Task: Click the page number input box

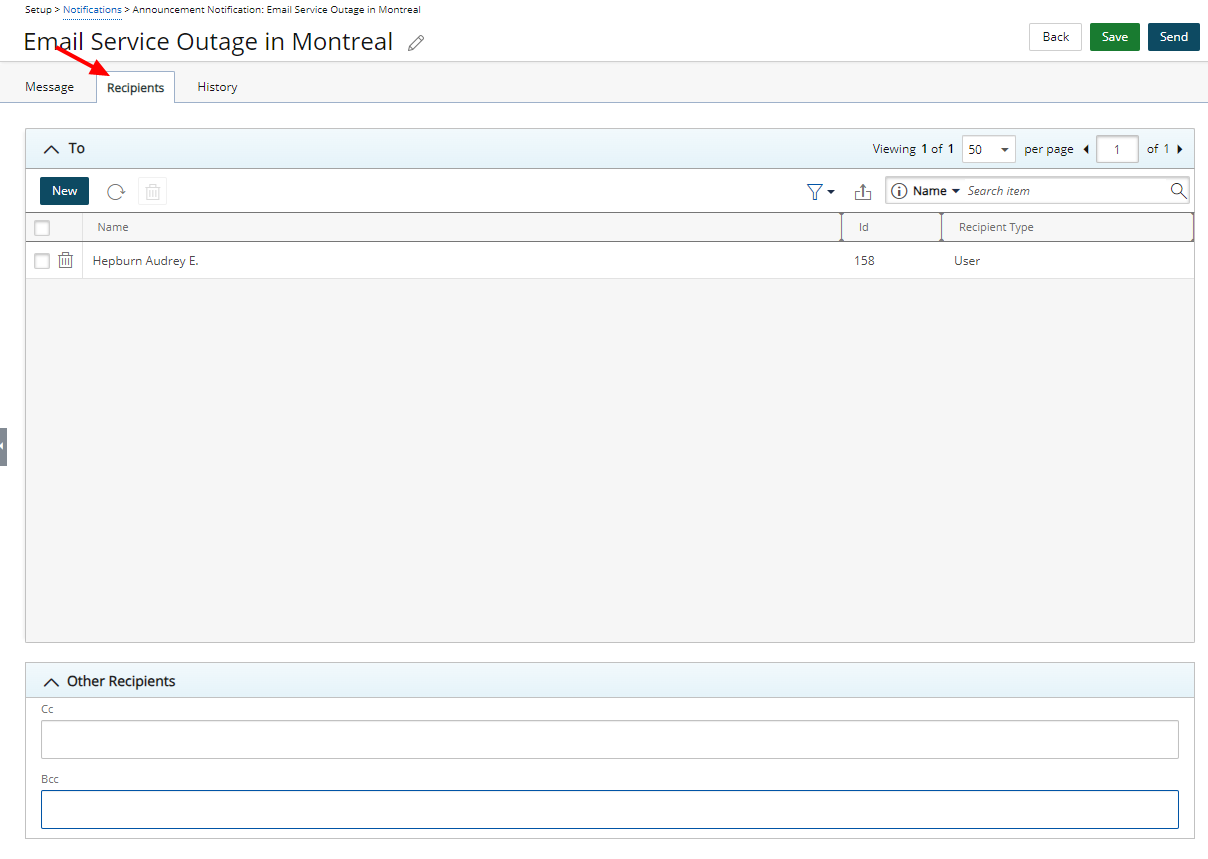Action: coord(1117,149)
